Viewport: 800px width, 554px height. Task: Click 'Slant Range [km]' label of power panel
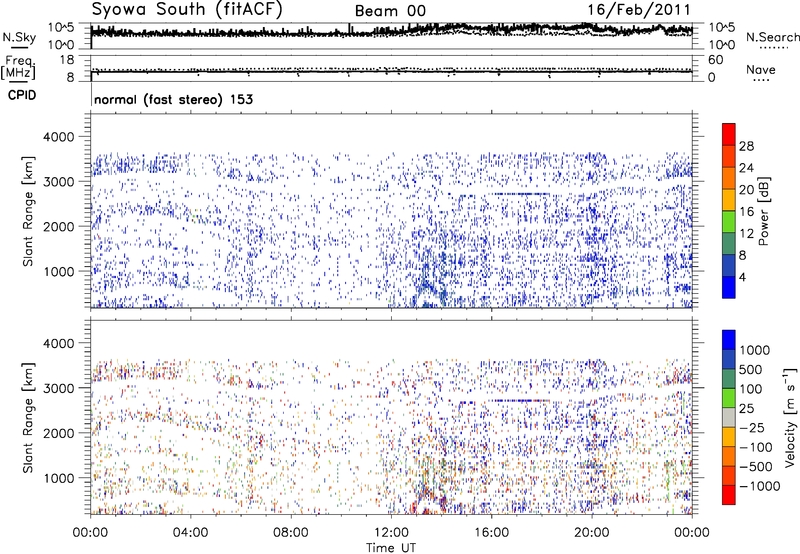coord(28,211)
